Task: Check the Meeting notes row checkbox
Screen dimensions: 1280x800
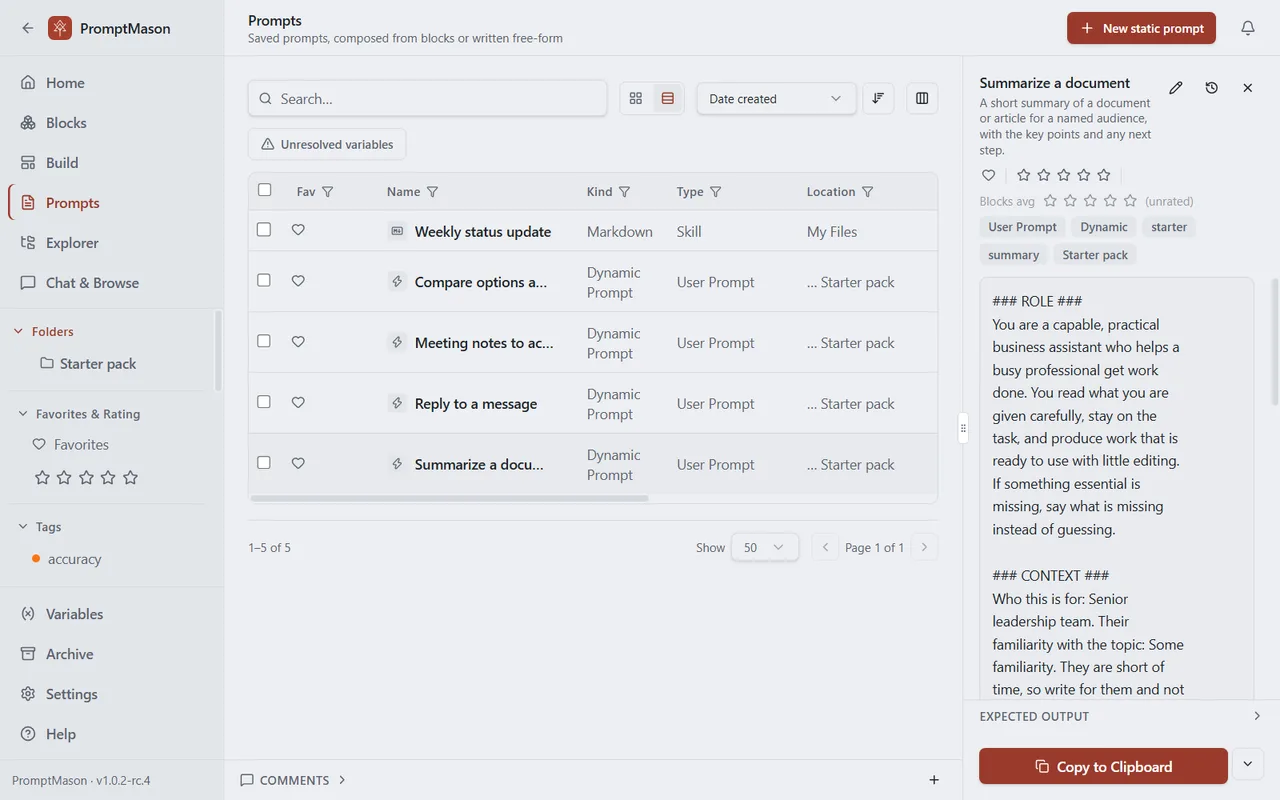Action: click(x=264, y=341)
